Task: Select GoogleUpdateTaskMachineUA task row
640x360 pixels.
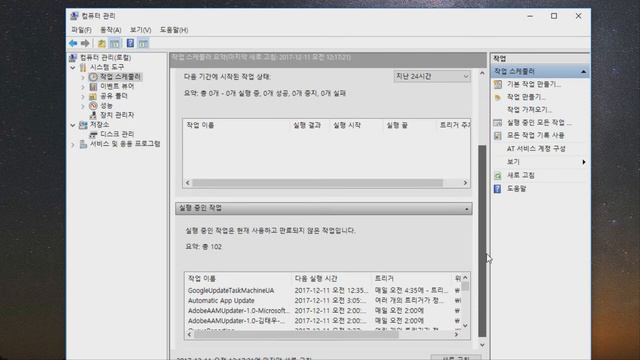Action: click(x=322, y=291)
